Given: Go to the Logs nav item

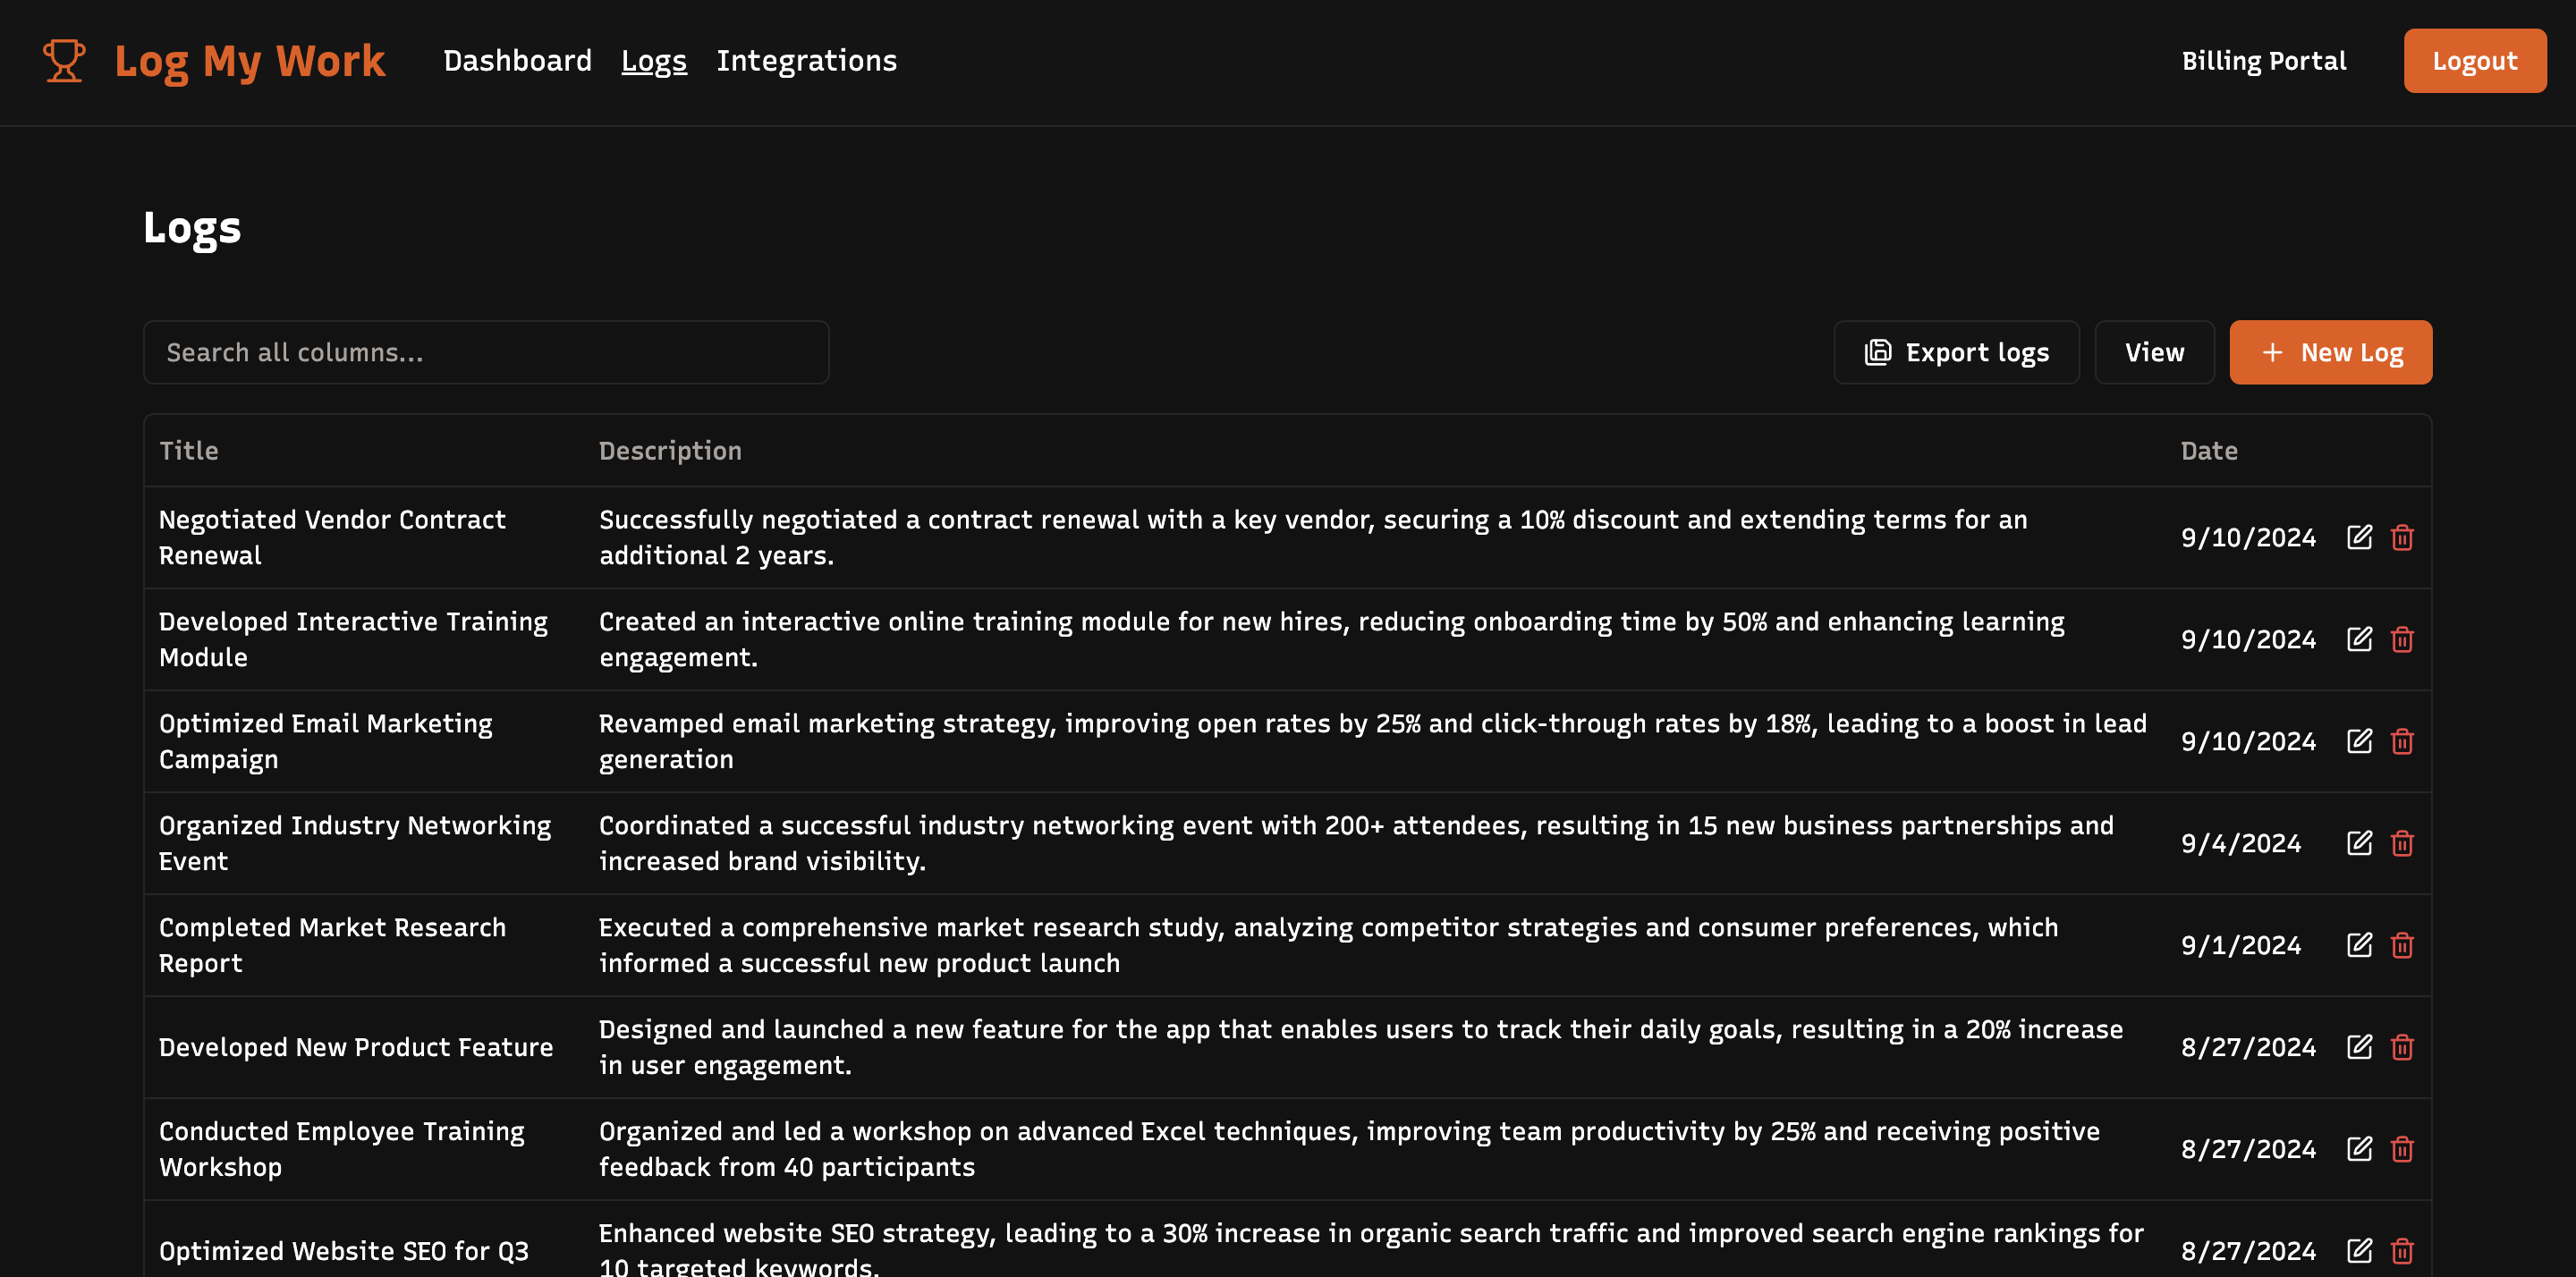Looking at the screenshot, I should [654, 61].
